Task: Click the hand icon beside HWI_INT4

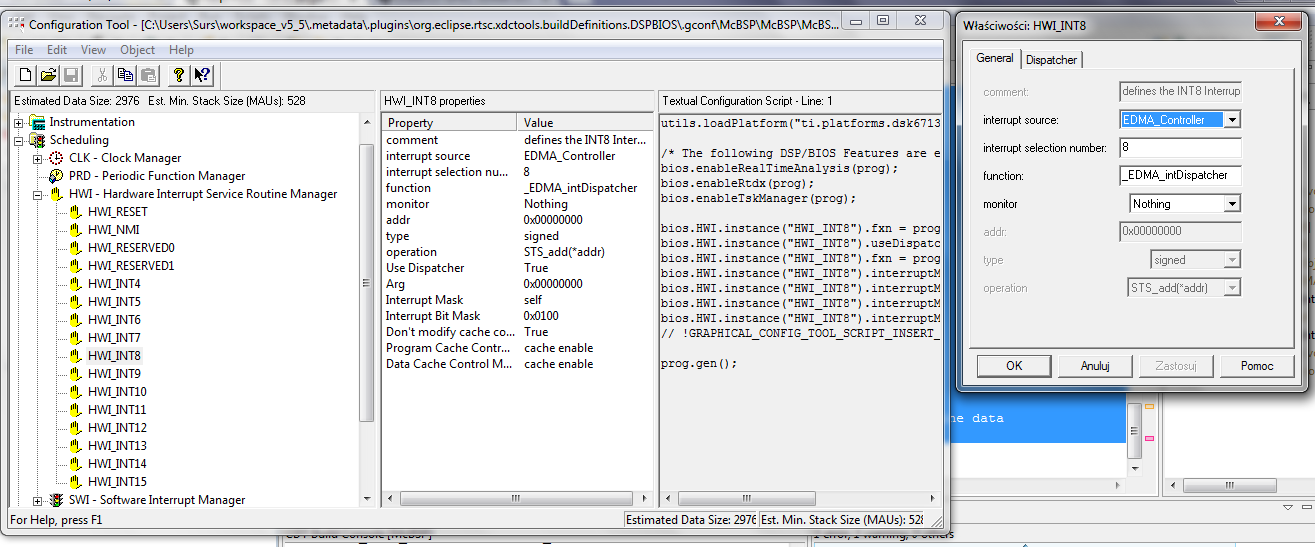Action: point(76,284)
